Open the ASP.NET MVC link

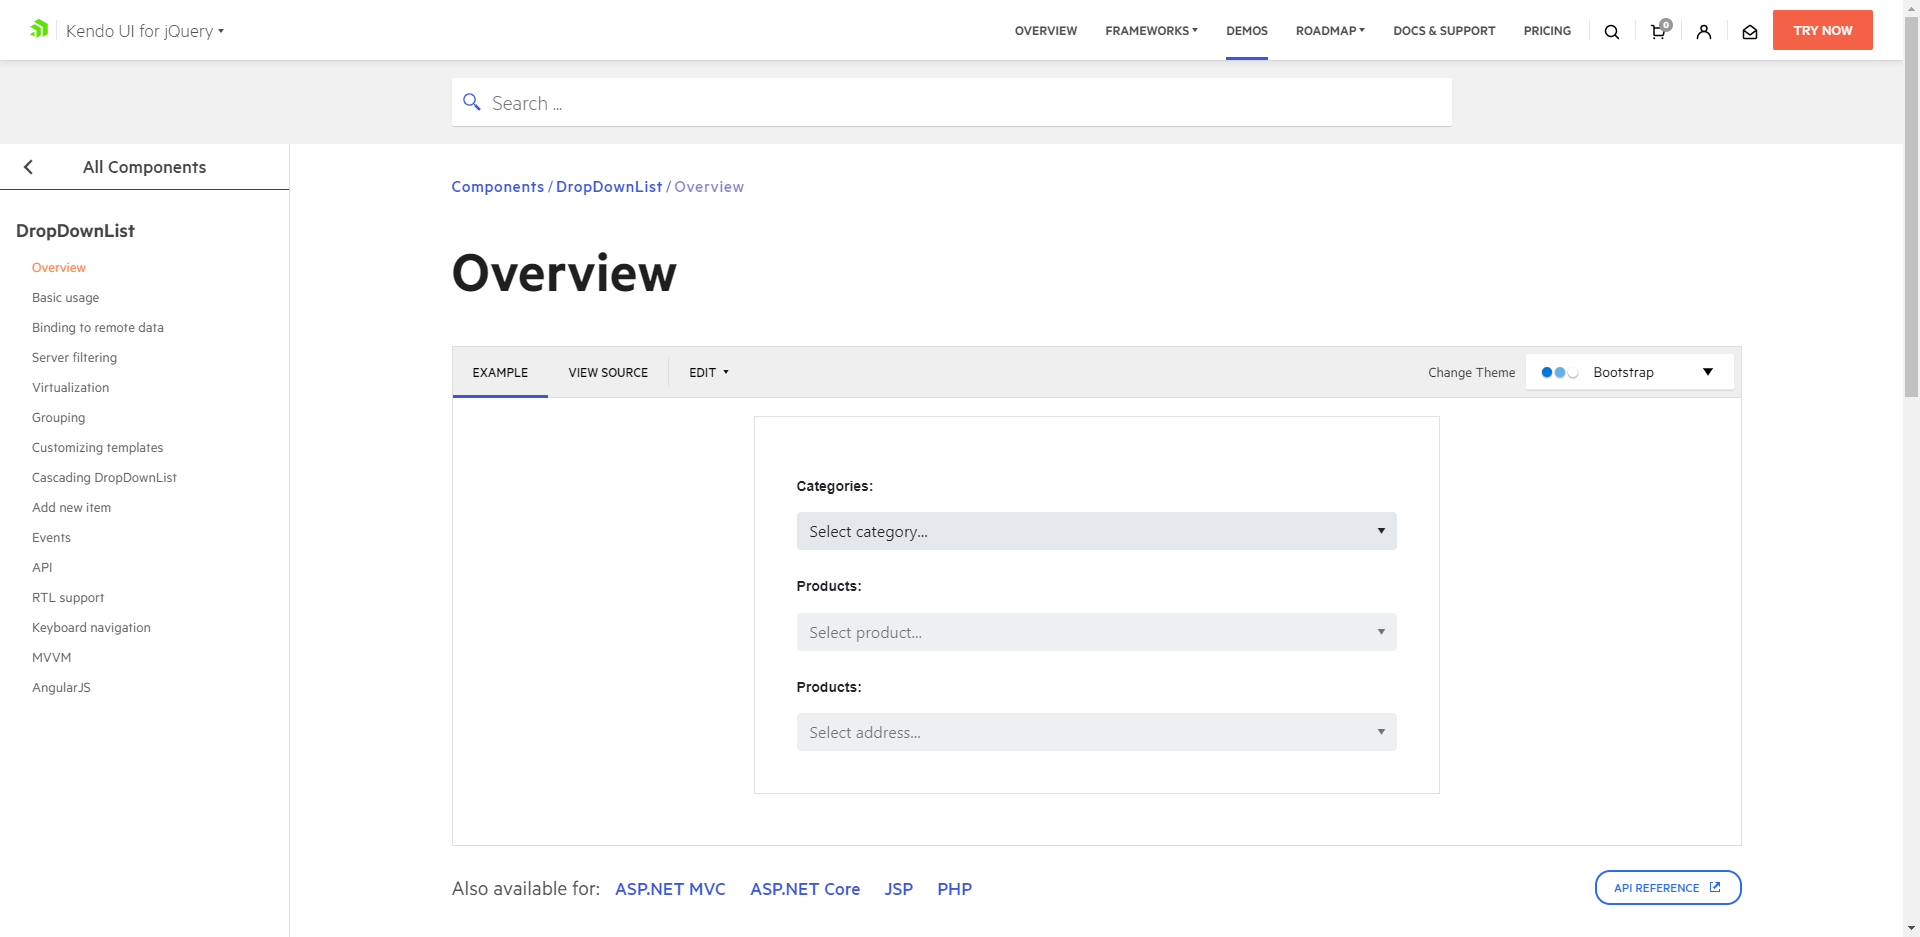[670, 889]
